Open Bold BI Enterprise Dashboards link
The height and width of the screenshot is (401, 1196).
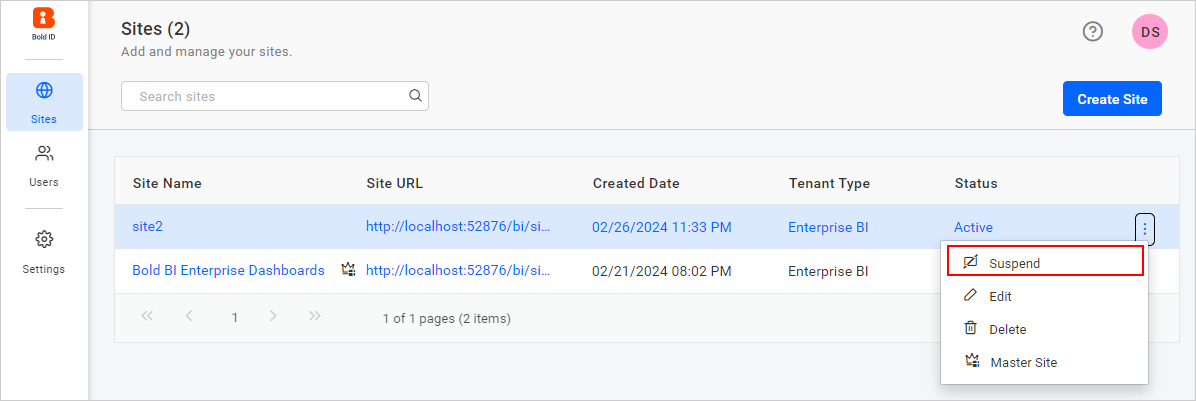(x=228, y=270)
